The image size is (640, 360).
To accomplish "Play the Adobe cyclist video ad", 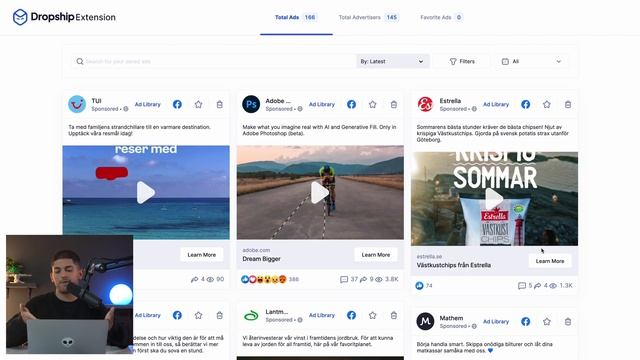I will 320,193.
